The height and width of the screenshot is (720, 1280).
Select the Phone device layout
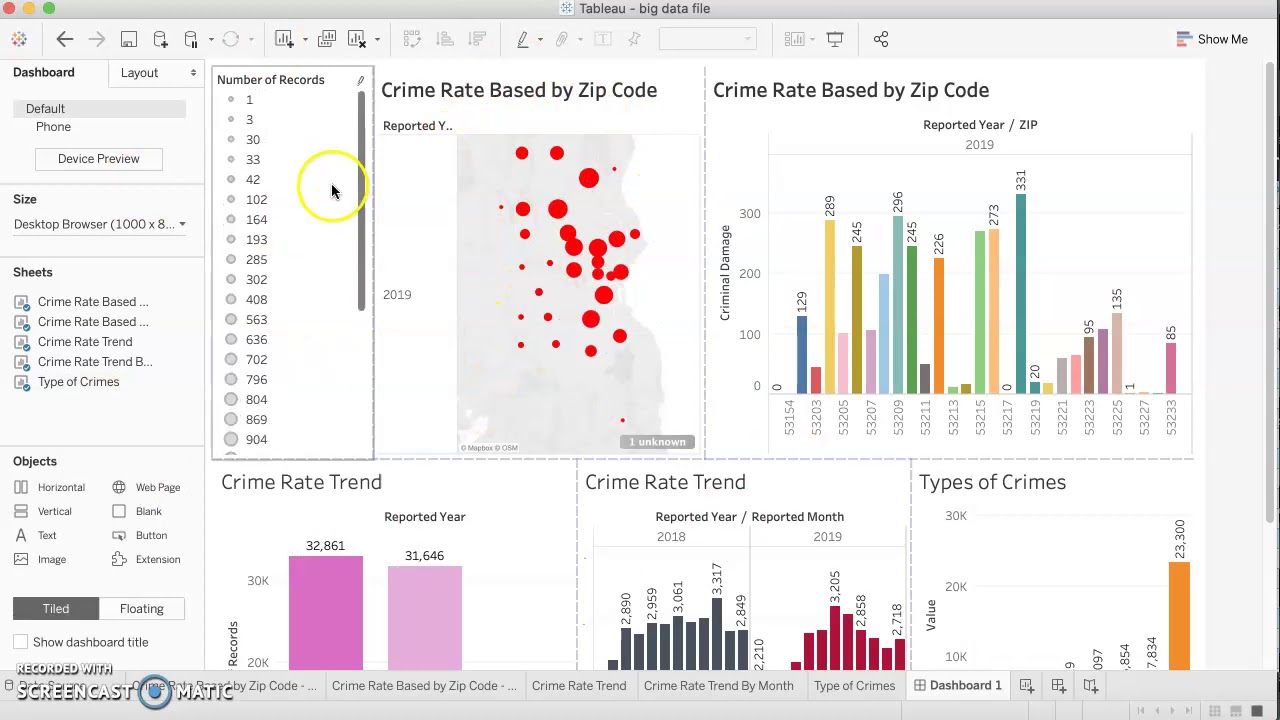(x=53, y=127)
